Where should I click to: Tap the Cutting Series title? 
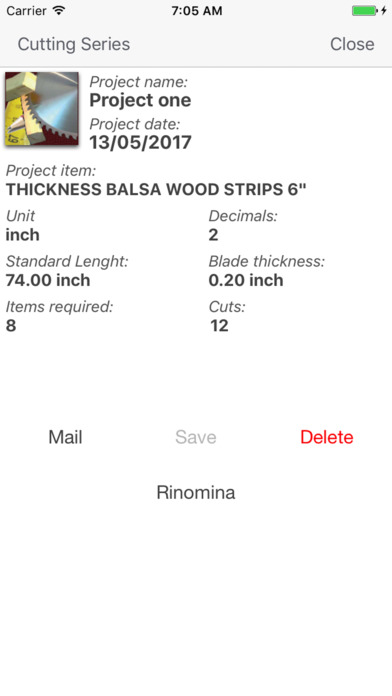point(74,44)
